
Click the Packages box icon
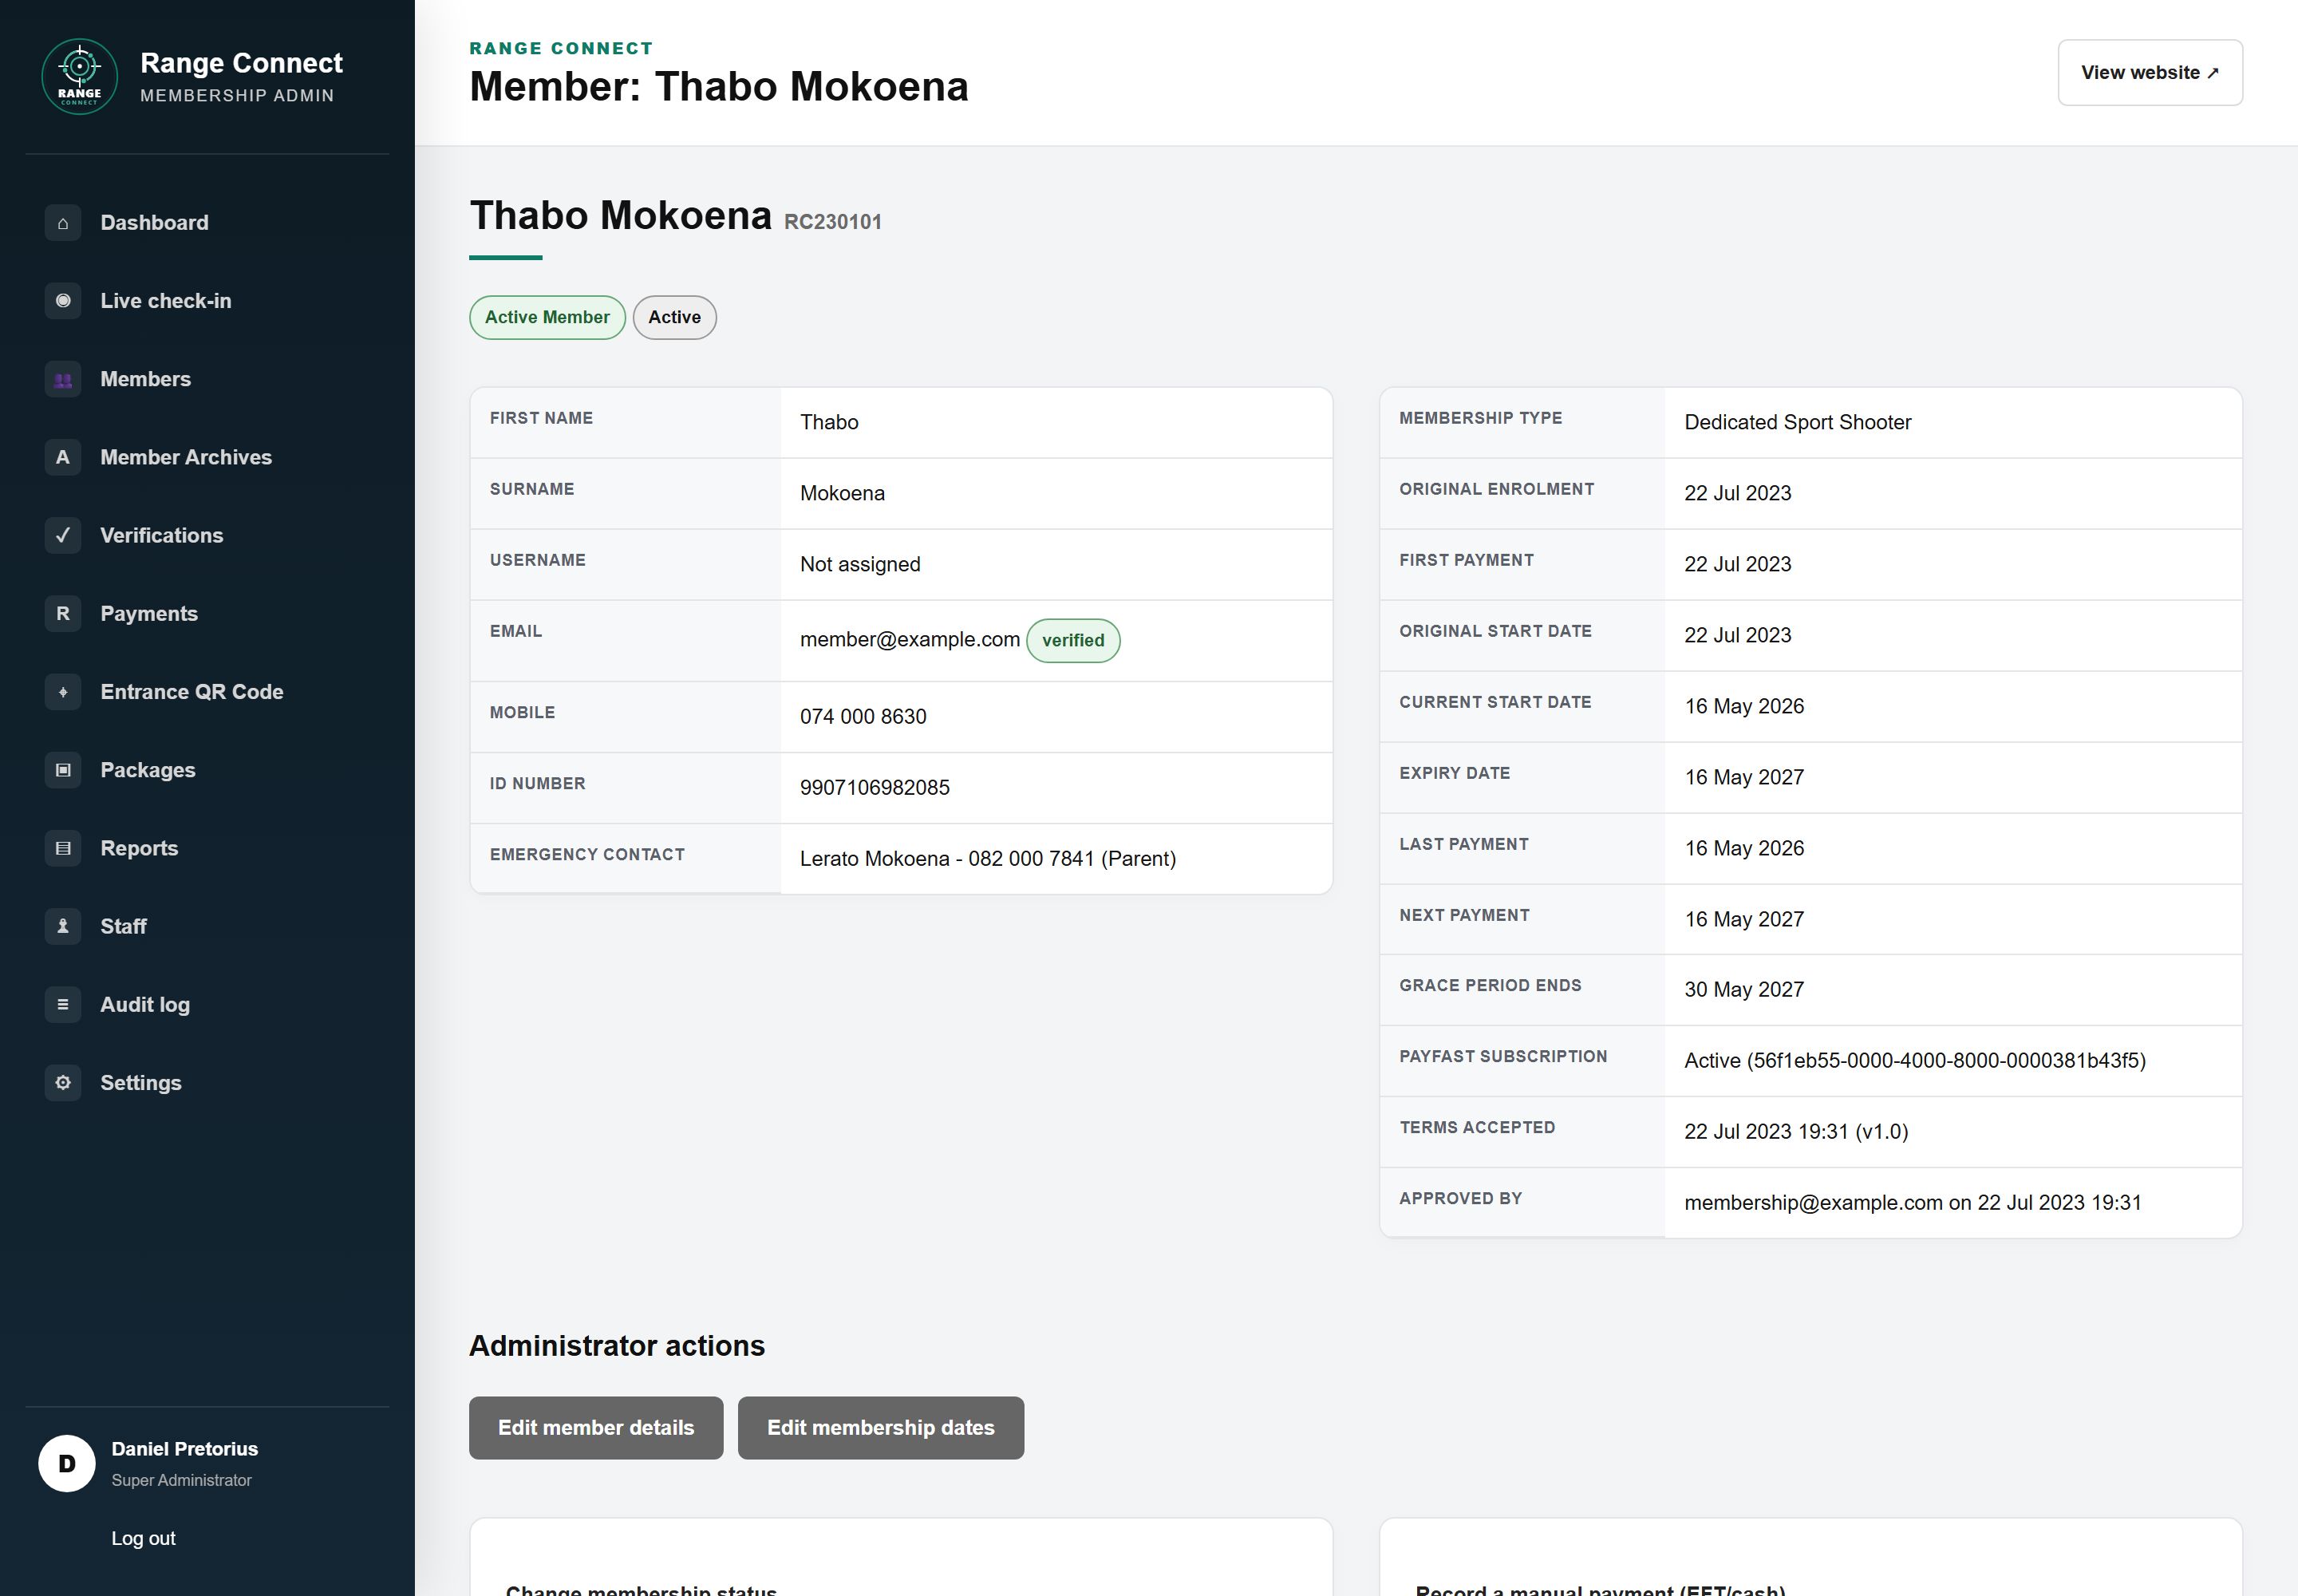63,770
